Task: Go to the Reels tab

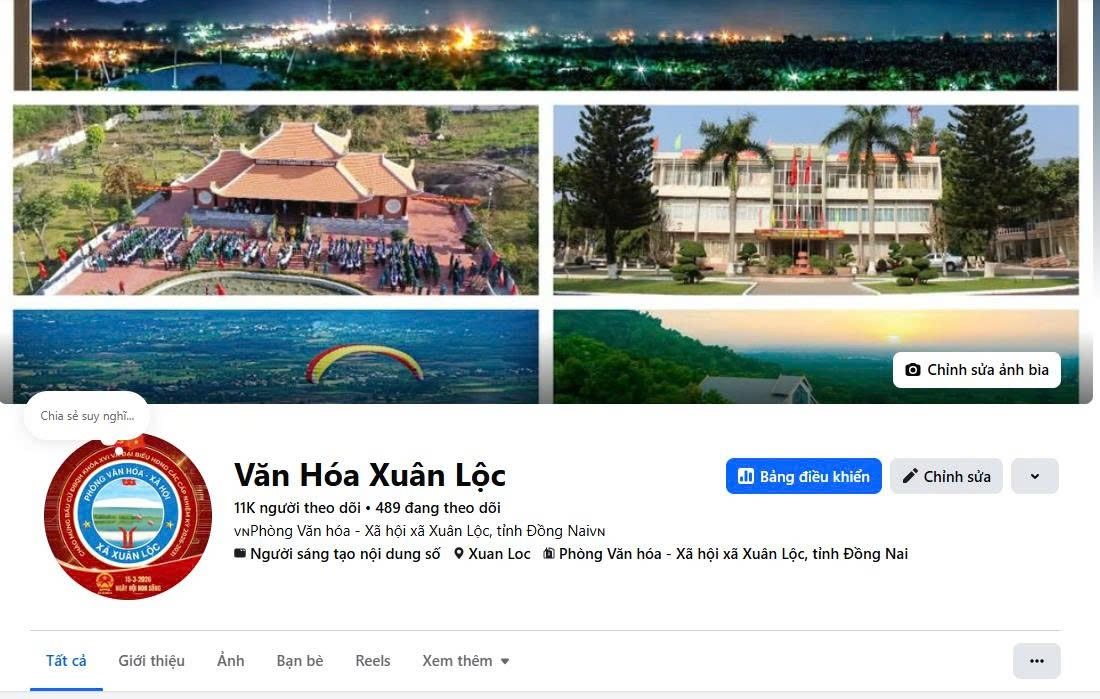Action: (x=373, y=661)
